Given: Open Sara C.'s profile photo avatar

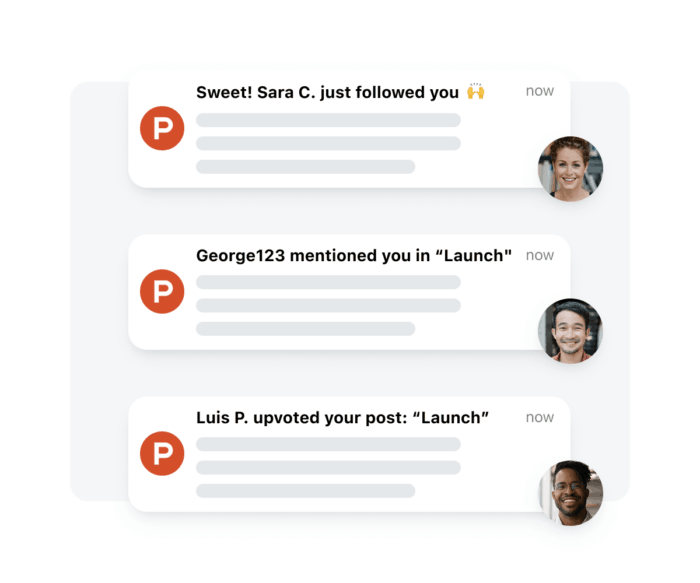Looking at the screenshot, I should [x=570, y=168].
